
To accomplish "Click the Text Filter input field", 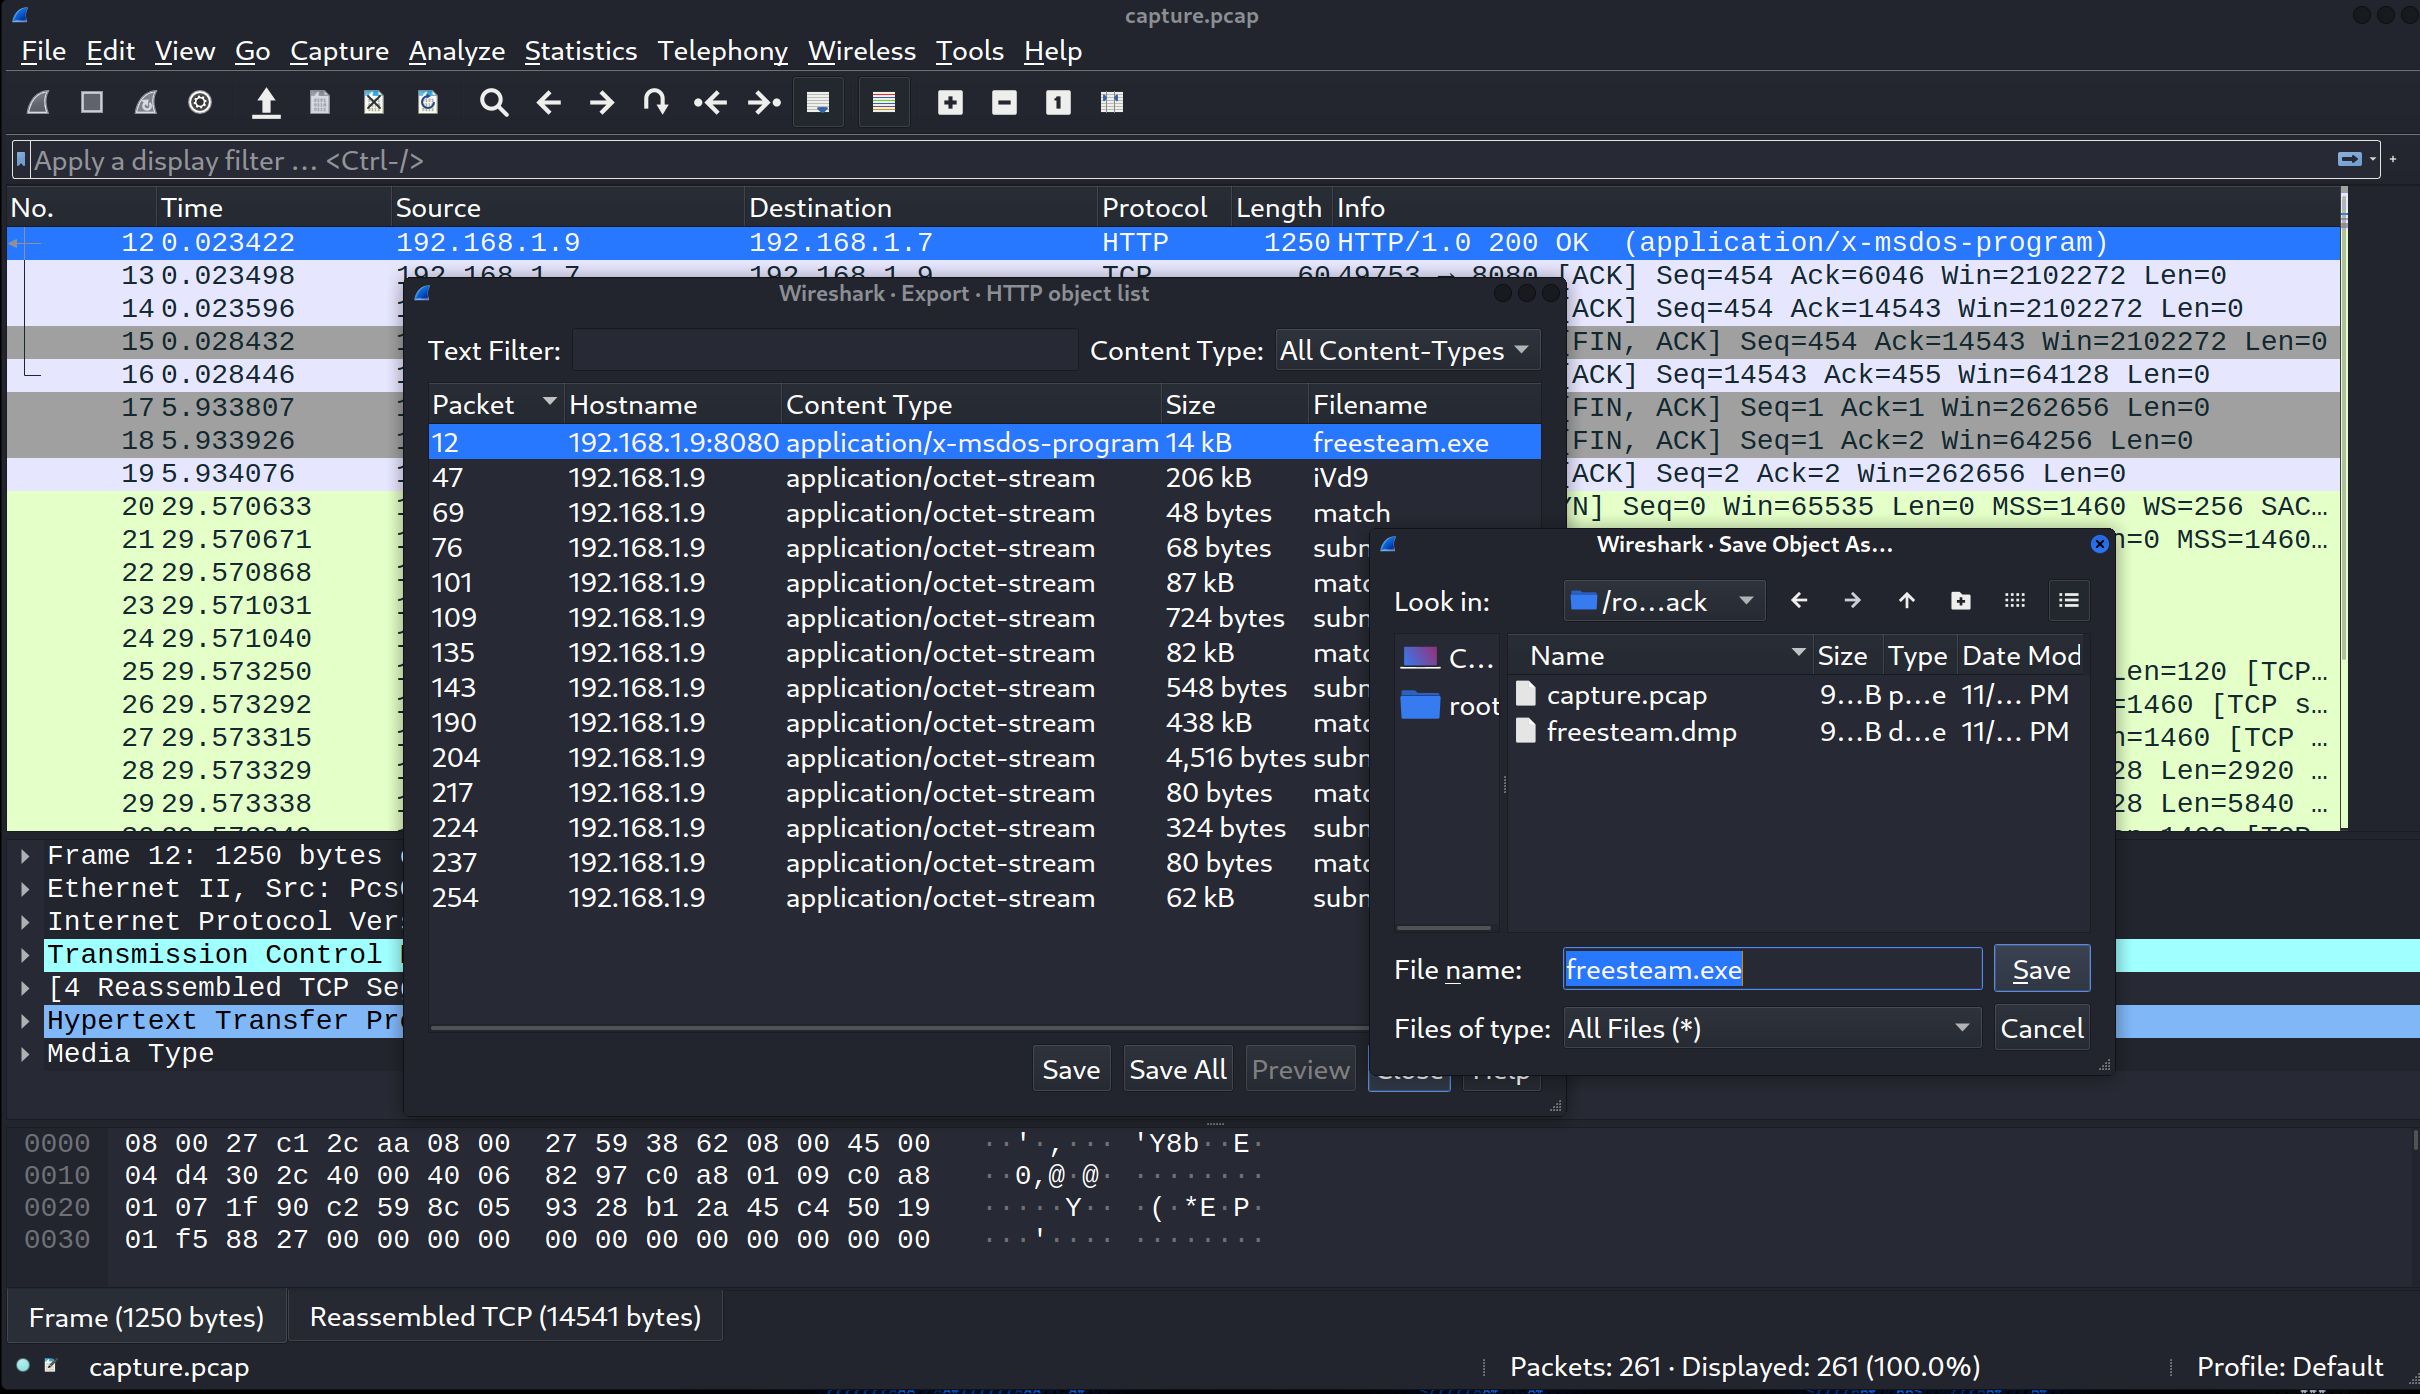I will tap(825, 351).
